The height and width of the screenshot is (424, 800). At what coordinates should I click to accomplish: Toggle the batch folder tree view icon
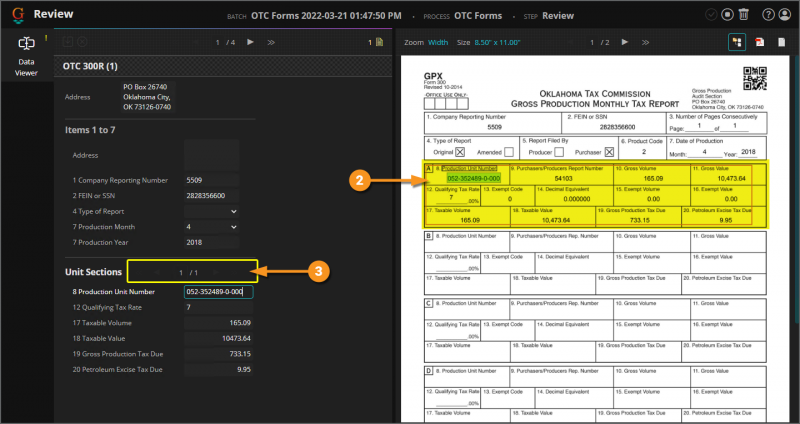(736, 42)
